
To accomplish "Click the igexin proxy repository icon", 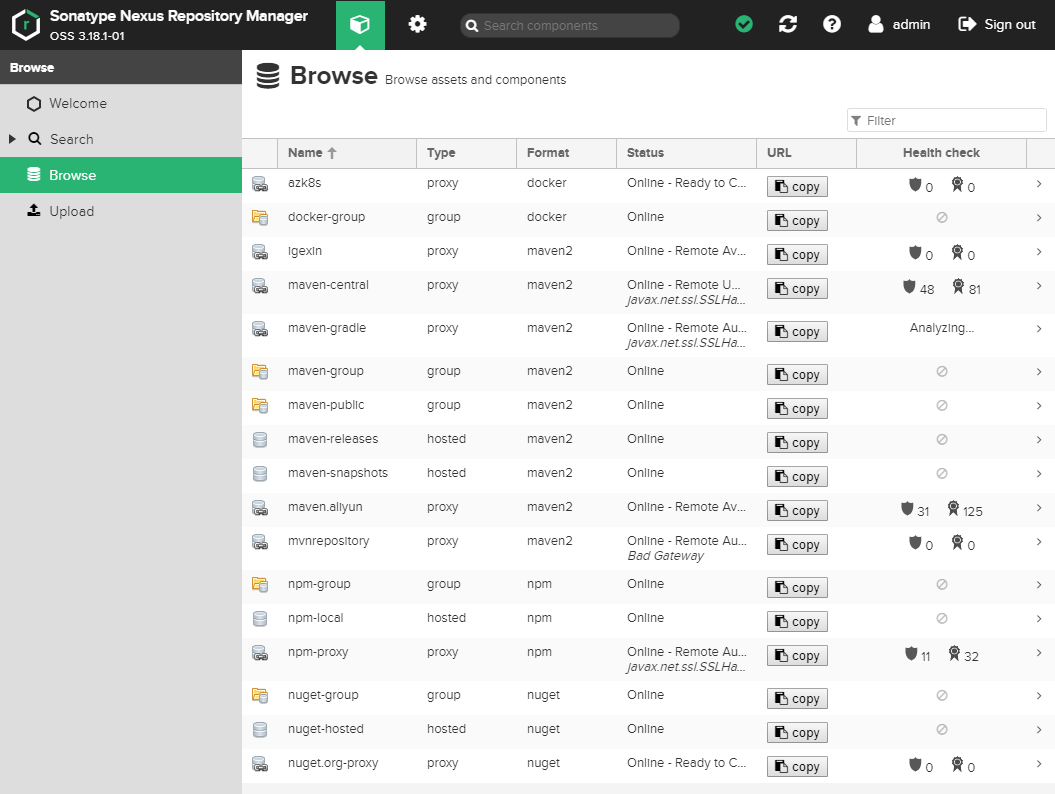I will [x=260, y=251].
